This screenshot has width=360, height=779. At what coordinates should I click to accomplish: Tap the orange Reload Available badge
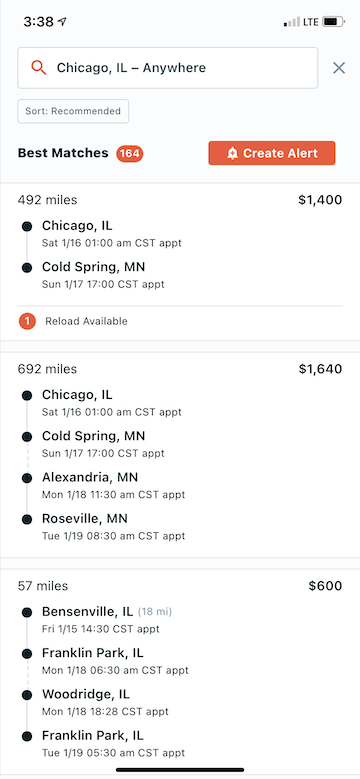point(27,321)
